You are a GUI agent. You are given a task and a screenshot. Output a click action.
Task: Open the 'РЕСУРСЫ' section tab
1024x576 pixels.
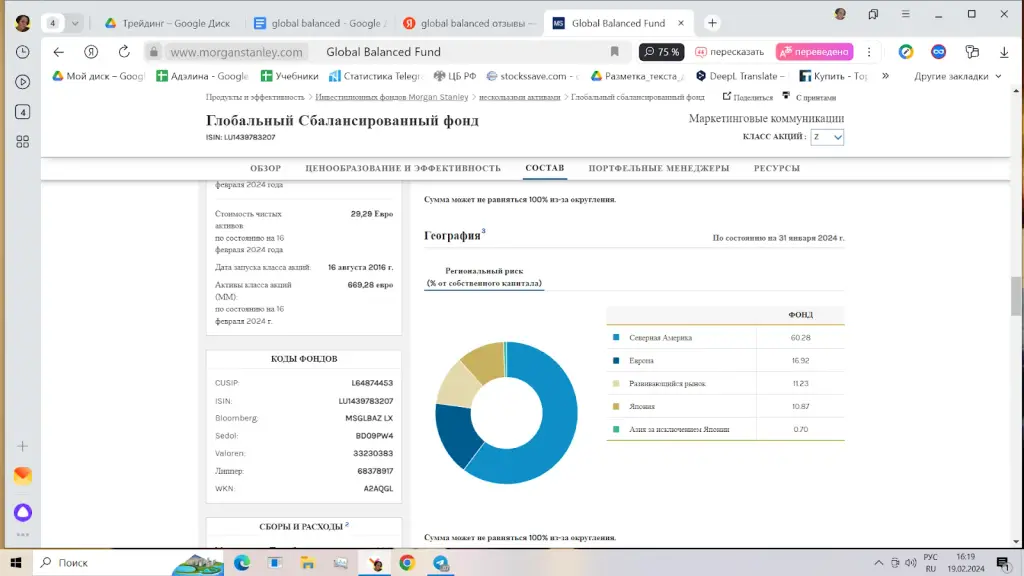click(776, 168)
